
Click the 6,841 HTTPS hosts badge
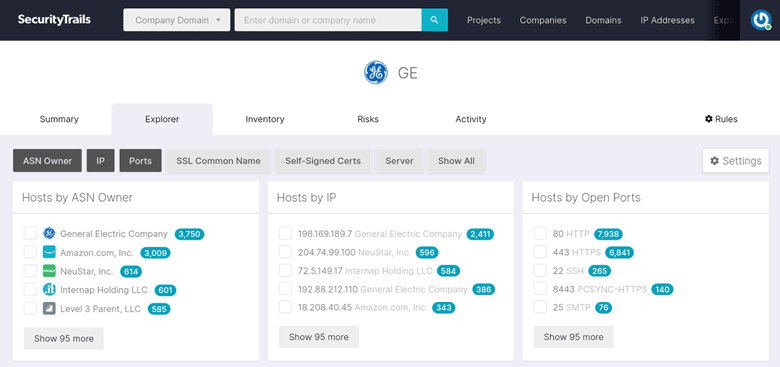point(619,252)
